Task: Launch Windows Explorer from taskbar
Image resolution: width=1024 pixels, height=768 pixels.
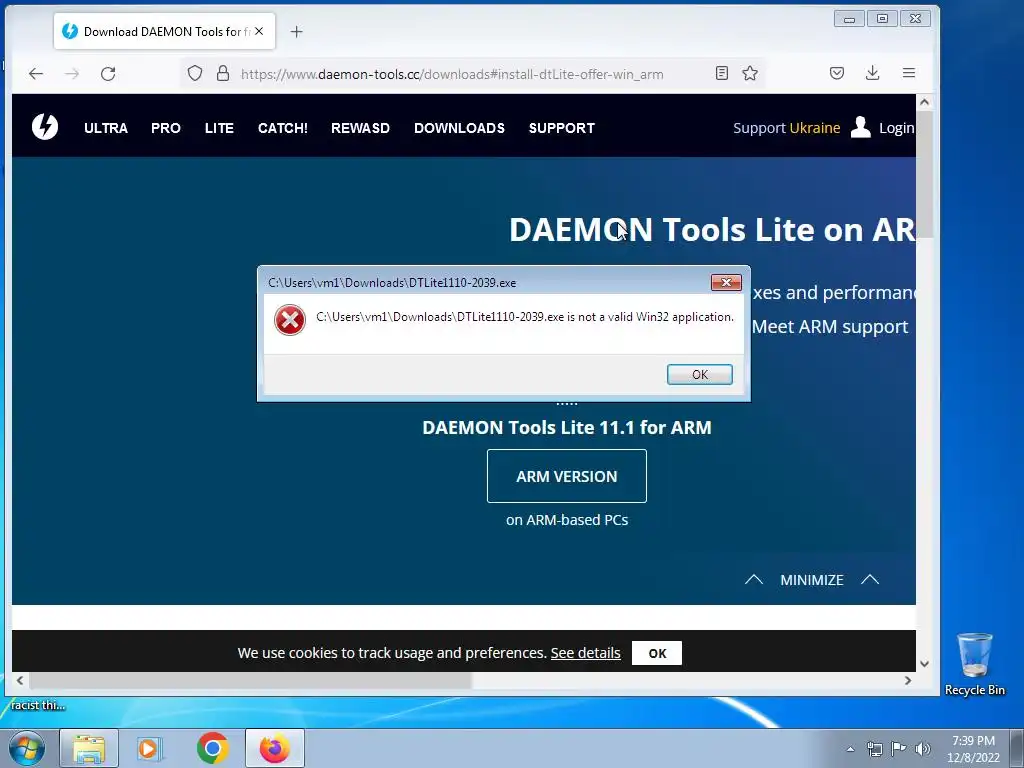Action: 89,748
